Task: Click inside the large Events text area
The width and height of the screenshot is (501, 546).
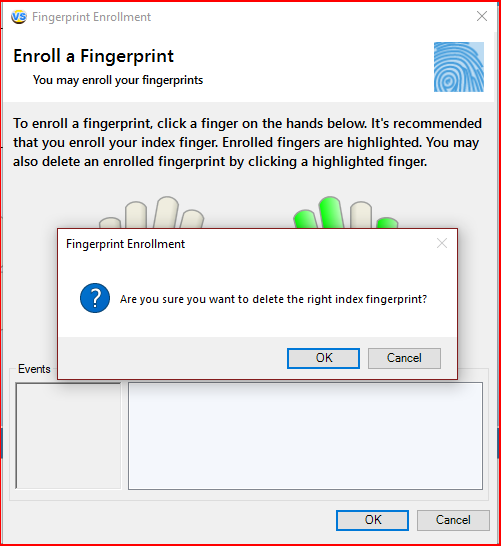Action: (x=305, y=436)
